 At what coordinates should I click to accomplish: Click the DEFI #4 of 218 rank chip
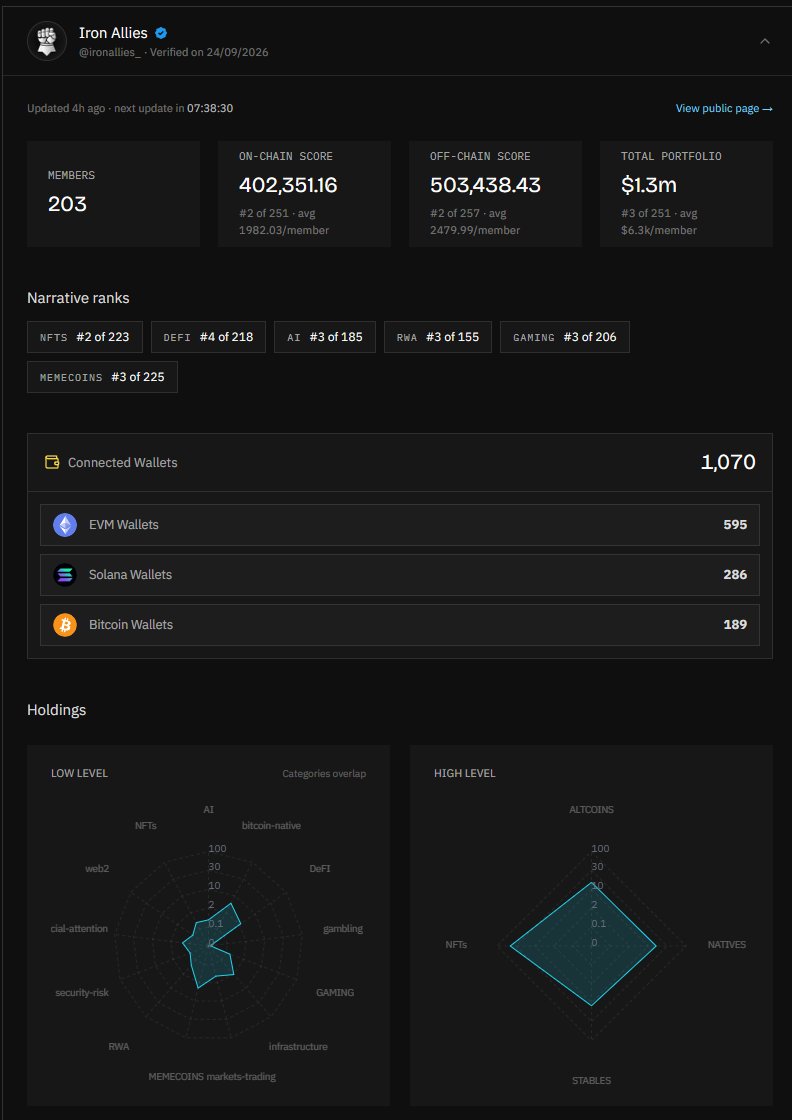tap(209, 337)
